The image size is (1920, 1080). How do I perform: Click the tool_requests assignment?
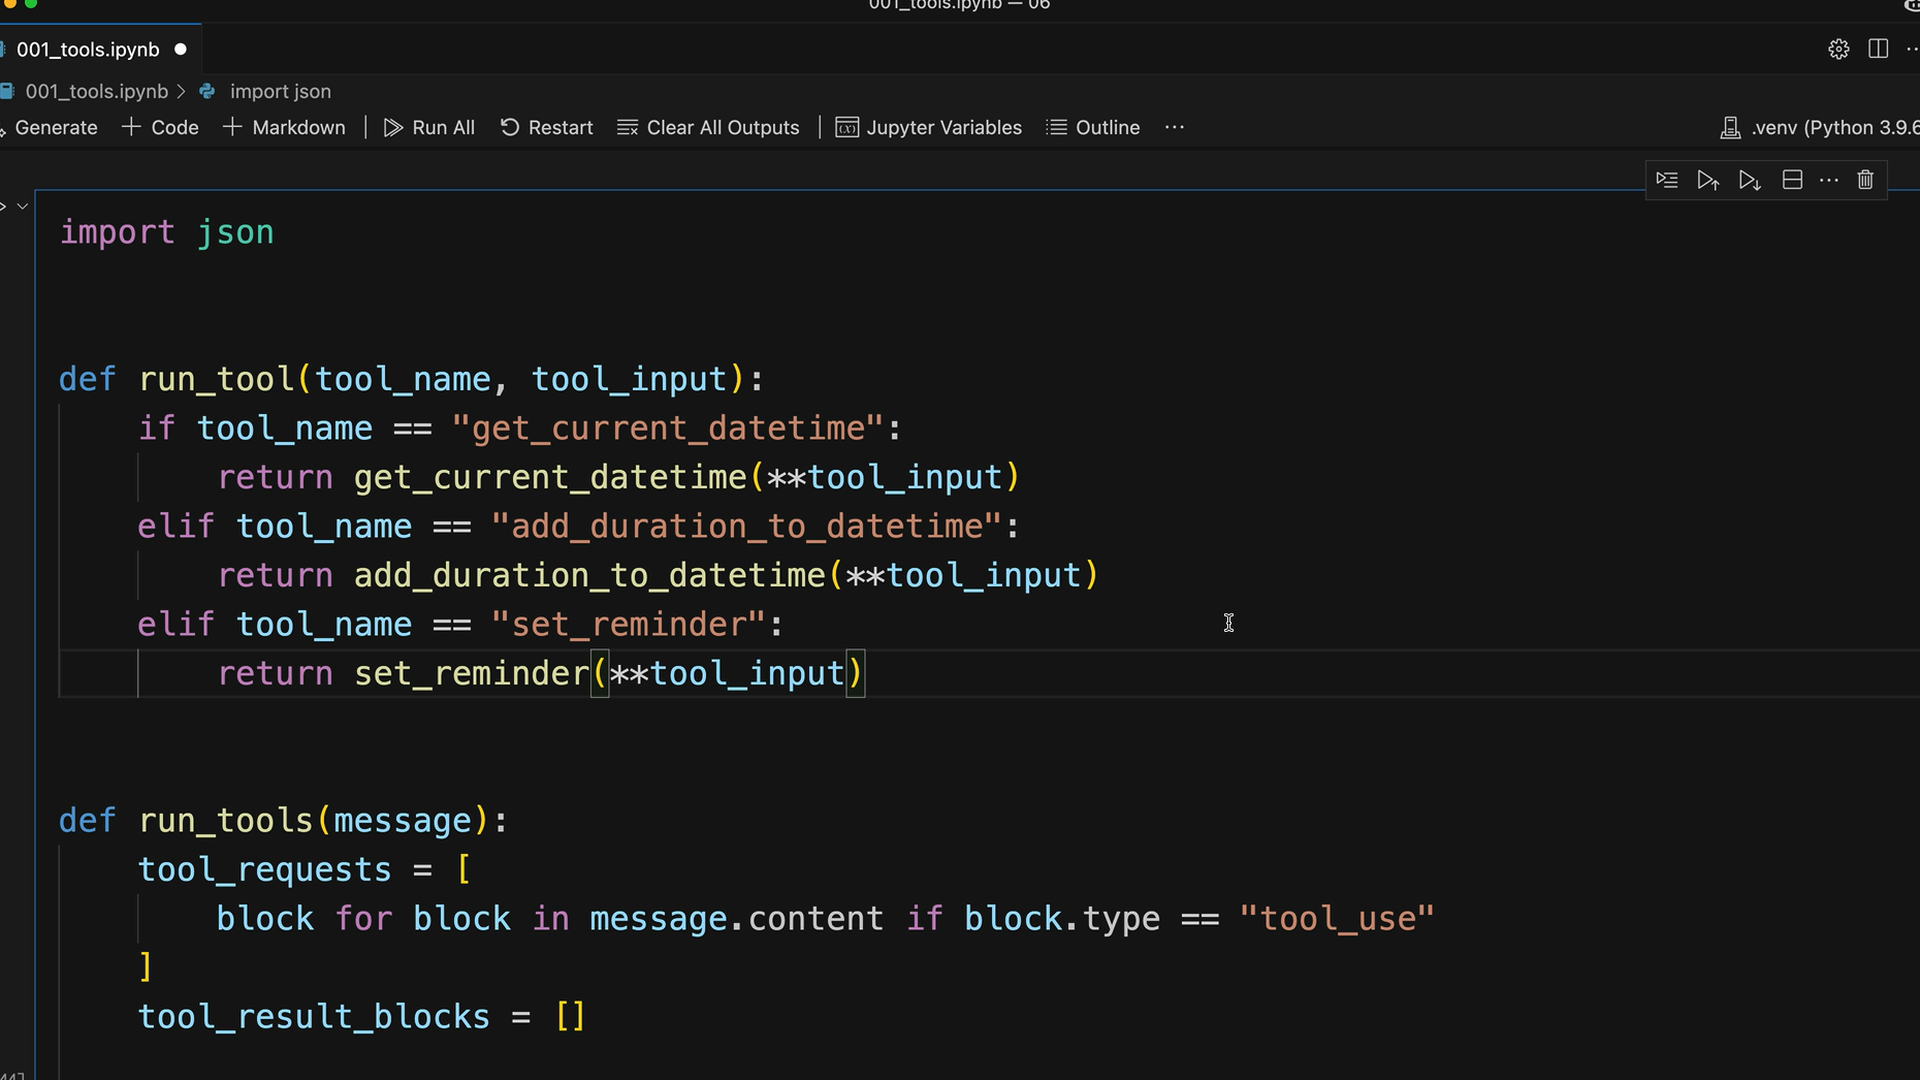click(x=304, y=869)
